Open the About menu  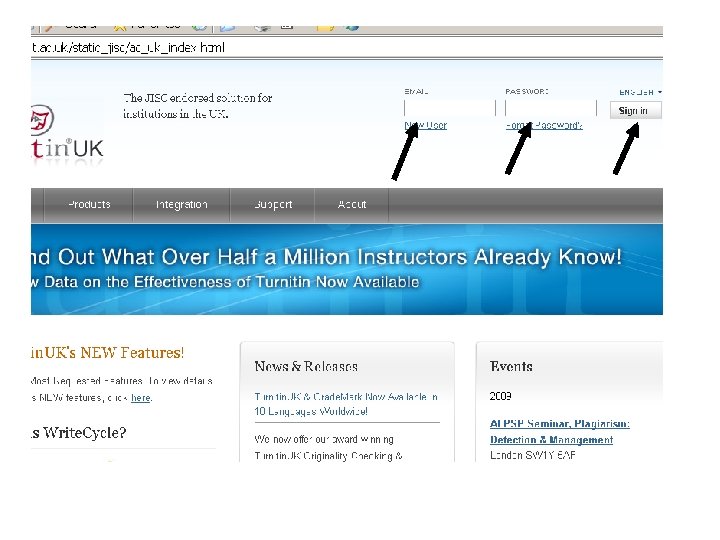pos(352,205)
